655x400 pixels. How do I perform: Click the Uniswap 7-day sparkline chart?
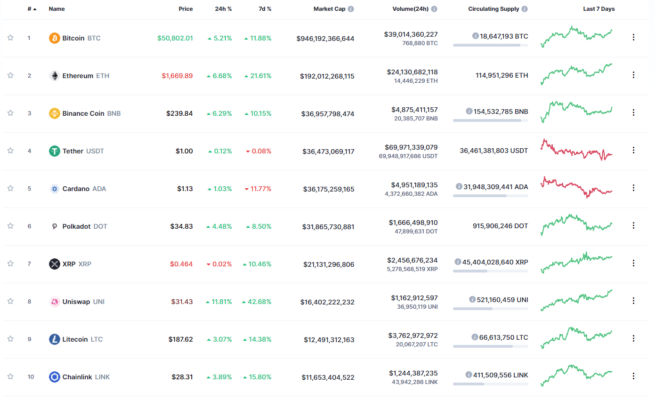click(576, 298)
